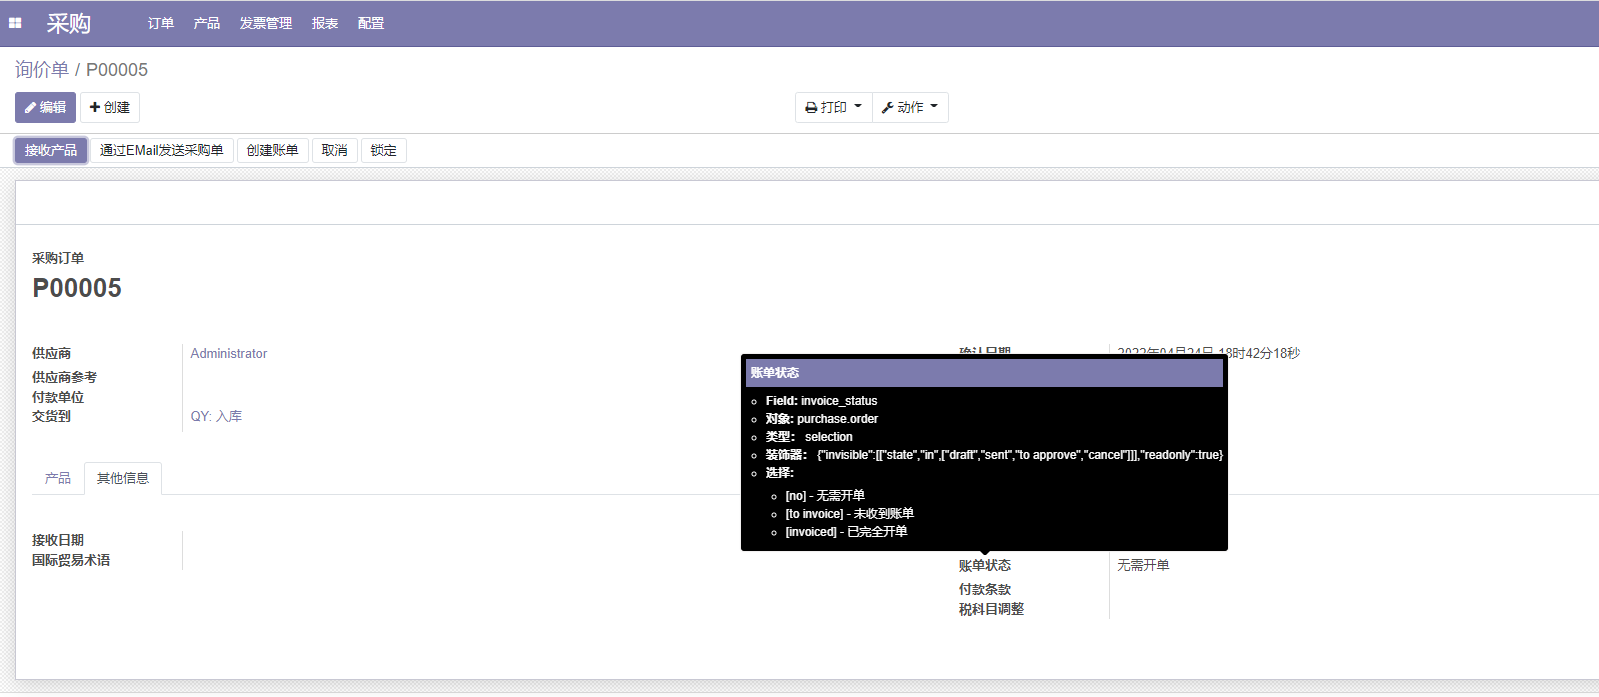Go back via 询价单 breadcrumb
Image resolution: width=1599 pixels, height=697 pixels.
[42, 70]
